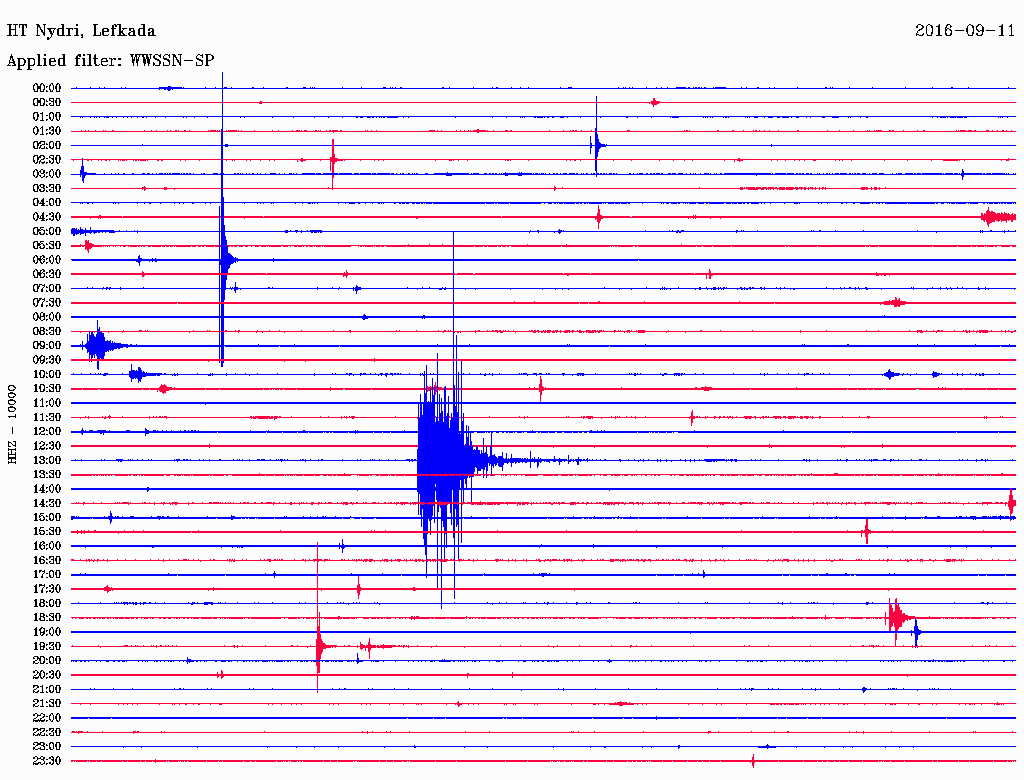Click the 21:00 time label
This screenshot has width=1024, height=780.
click(x=47, y=689)
